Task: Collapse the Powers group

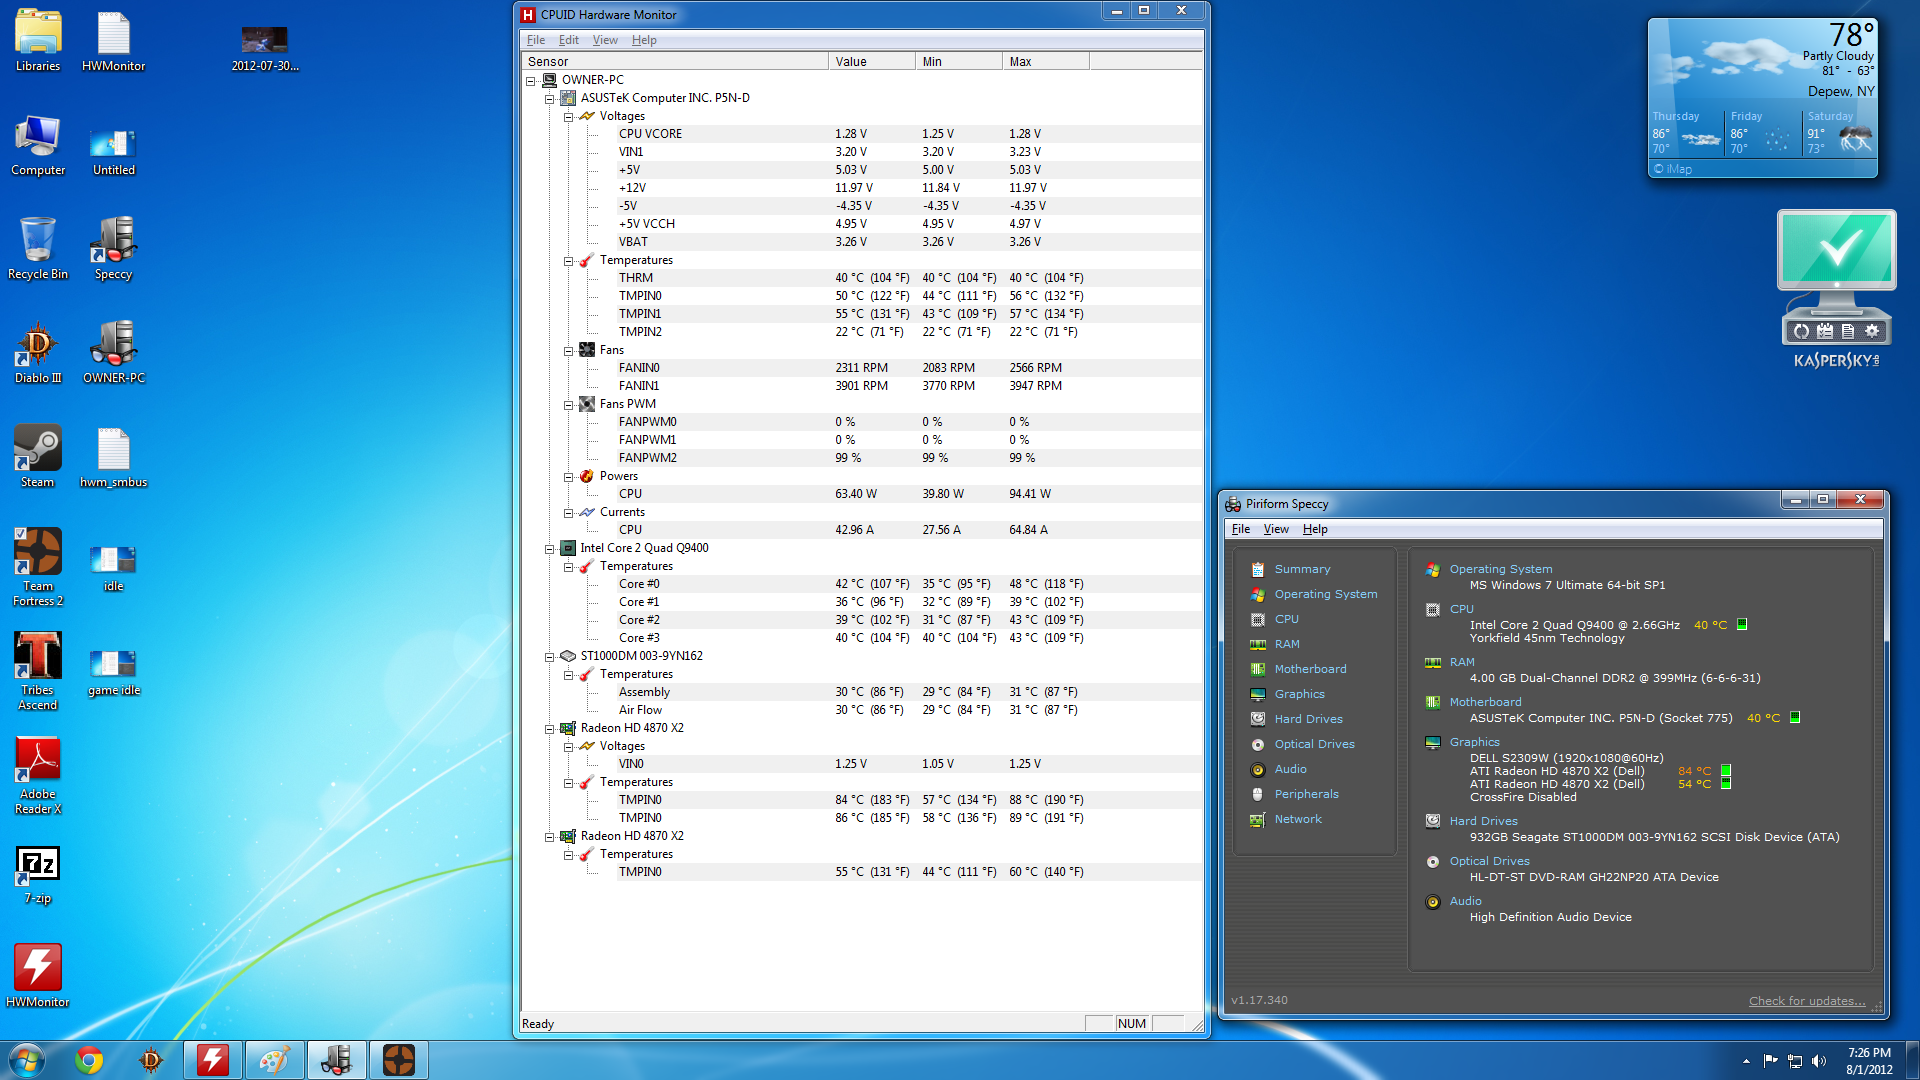Action: click(x=568, y=477)
